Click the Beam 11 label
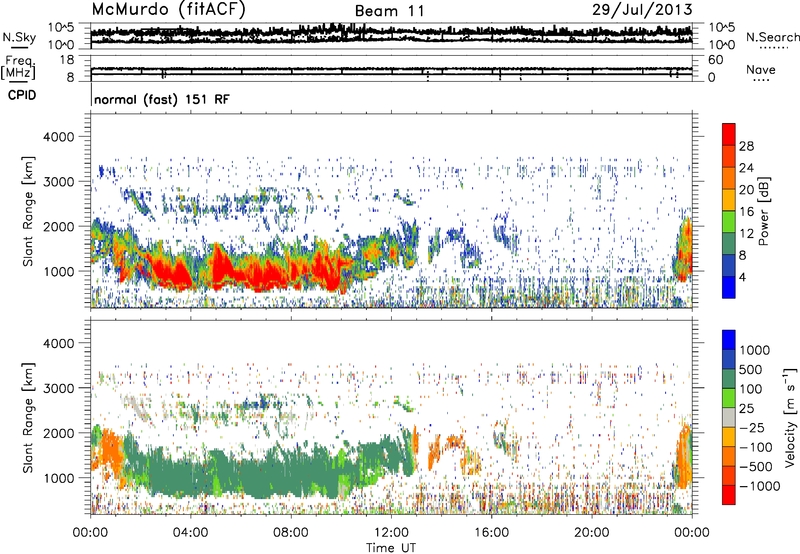 (390, 11)
